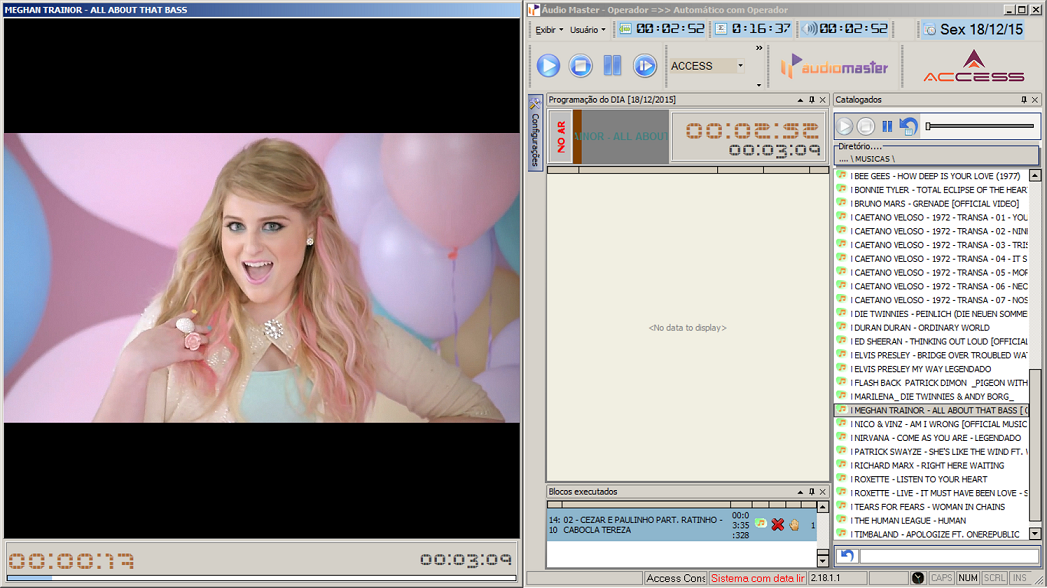Collapse Programação do DIA panel with up arrow
This screenshot has width=1047, height=588.
[x=800, y=100]
